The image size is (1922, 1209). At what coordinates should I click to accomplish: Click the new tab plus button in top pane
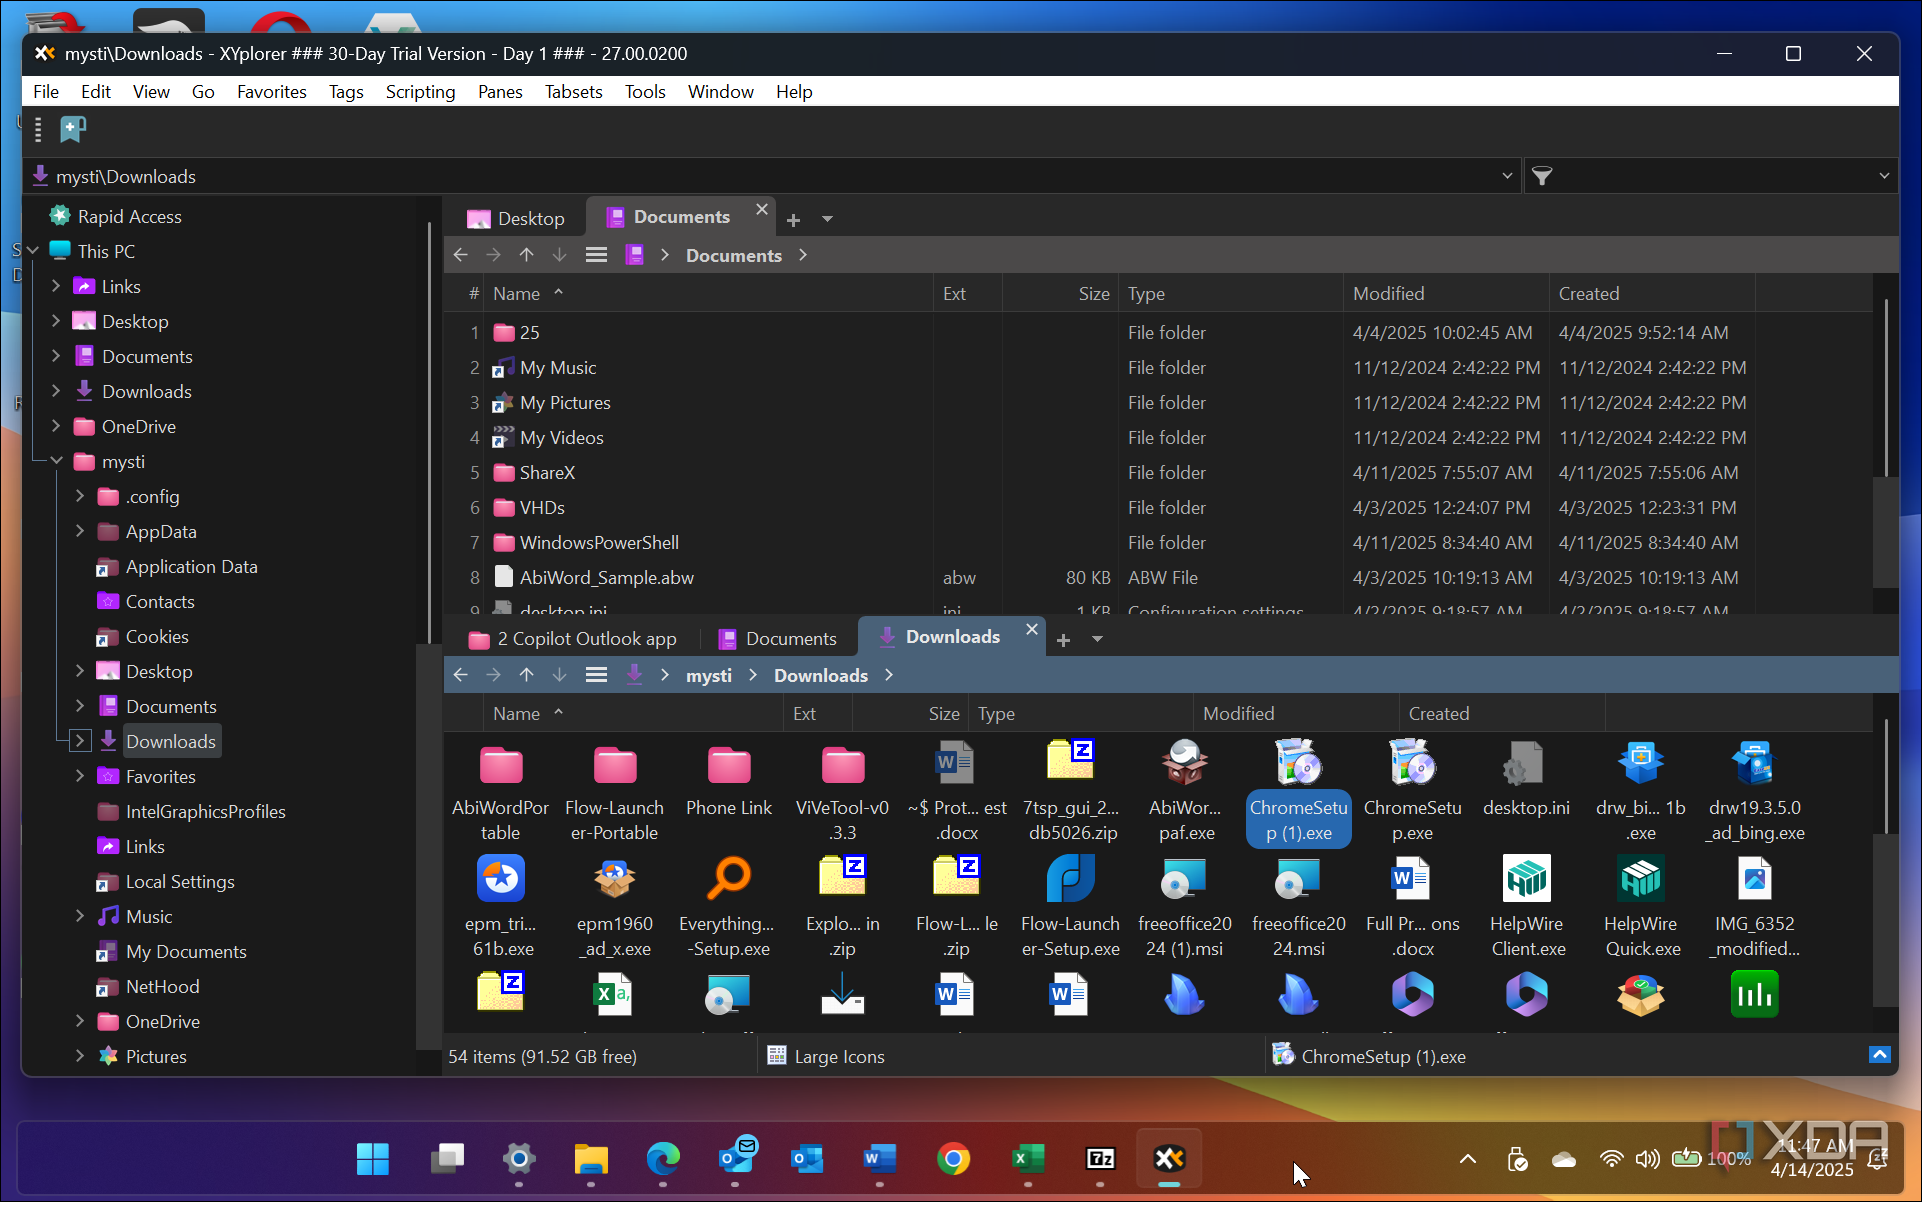(x=793, y=219)
